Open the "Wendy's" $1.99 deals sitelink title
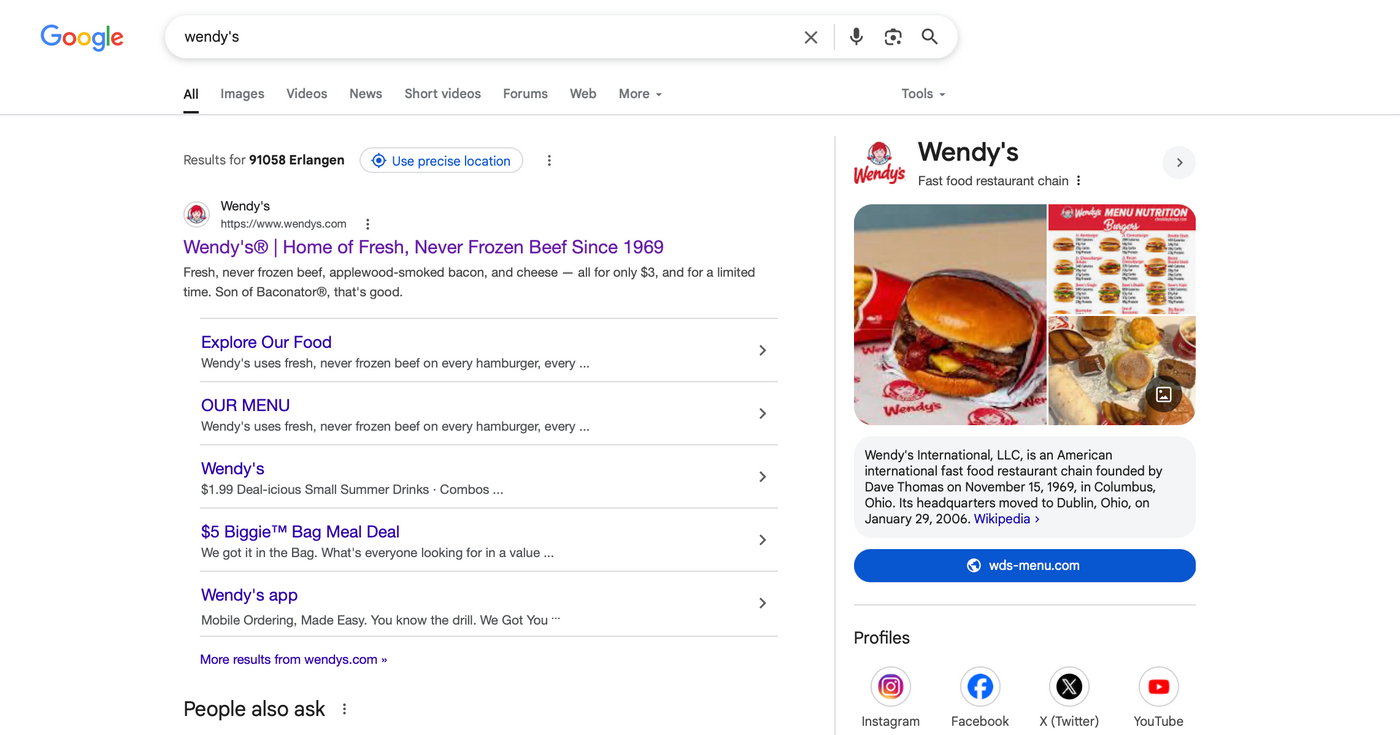 (232, 468)
